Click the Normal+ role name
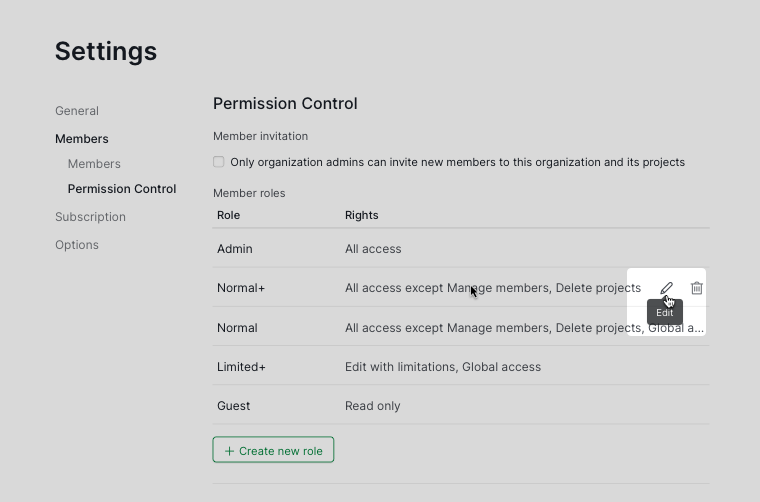The height and width of the screenshot is (502, 760). (x=241, y=288)
